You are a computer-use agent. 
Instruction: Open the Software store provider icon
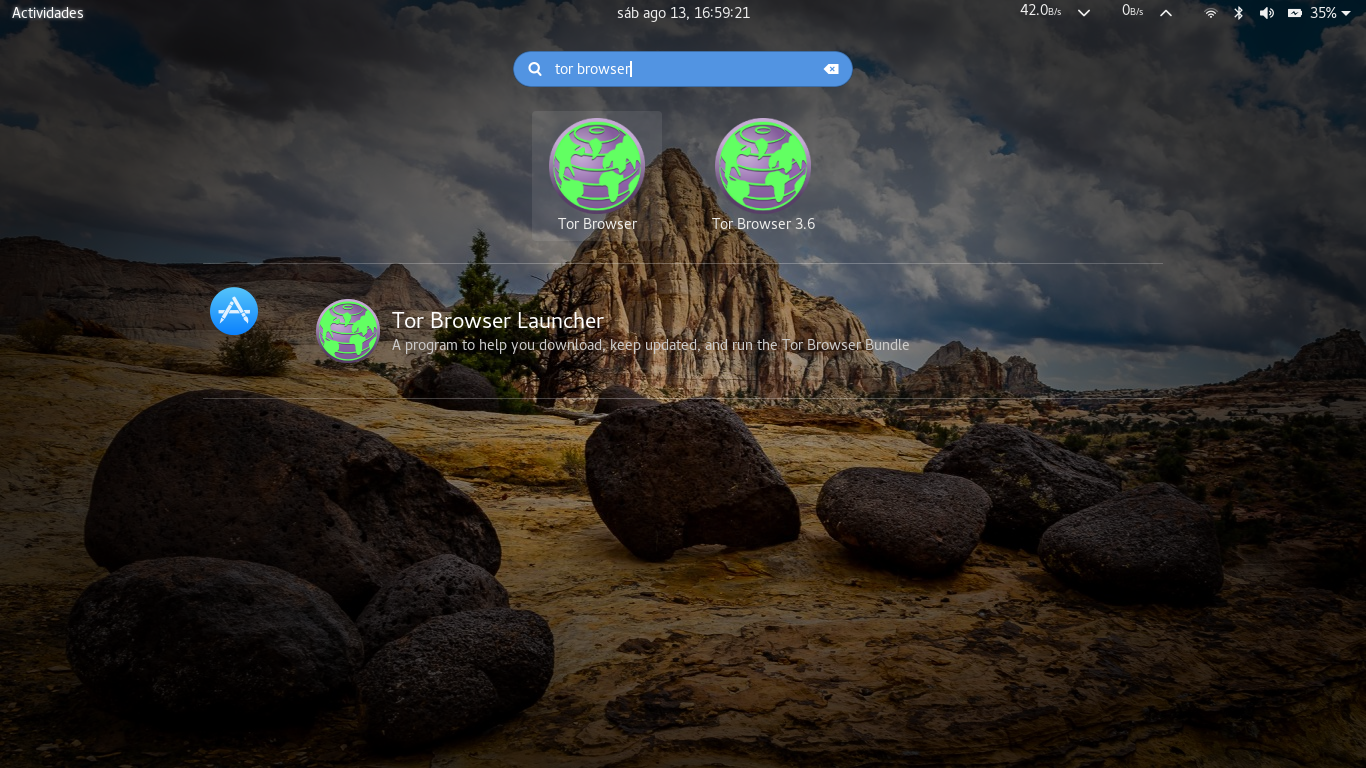pyautogui.click(x=234, y=311)
